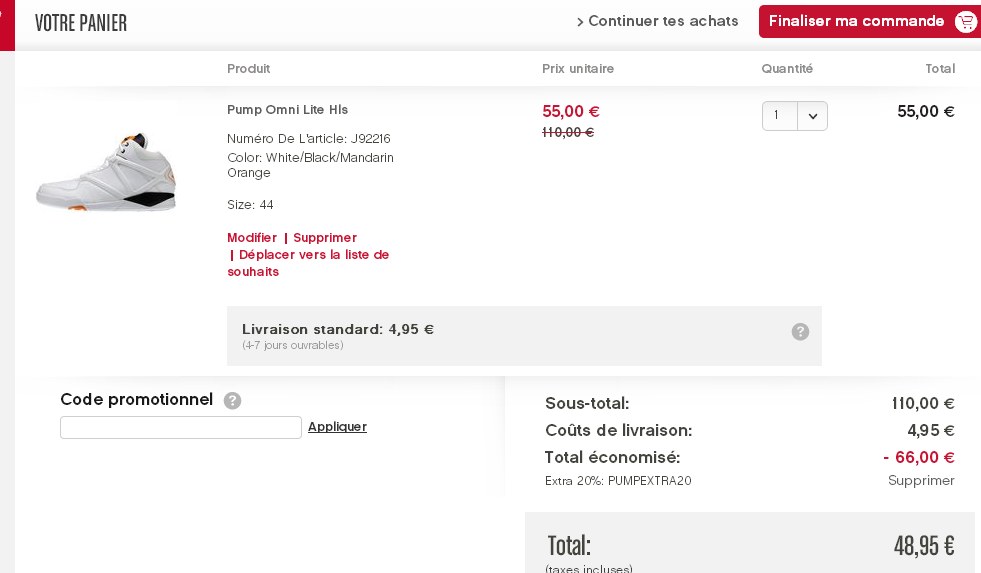981x573 pixels.
Task: Click the chevron before Continuer tes achats
Action: [x=580, y=22]
